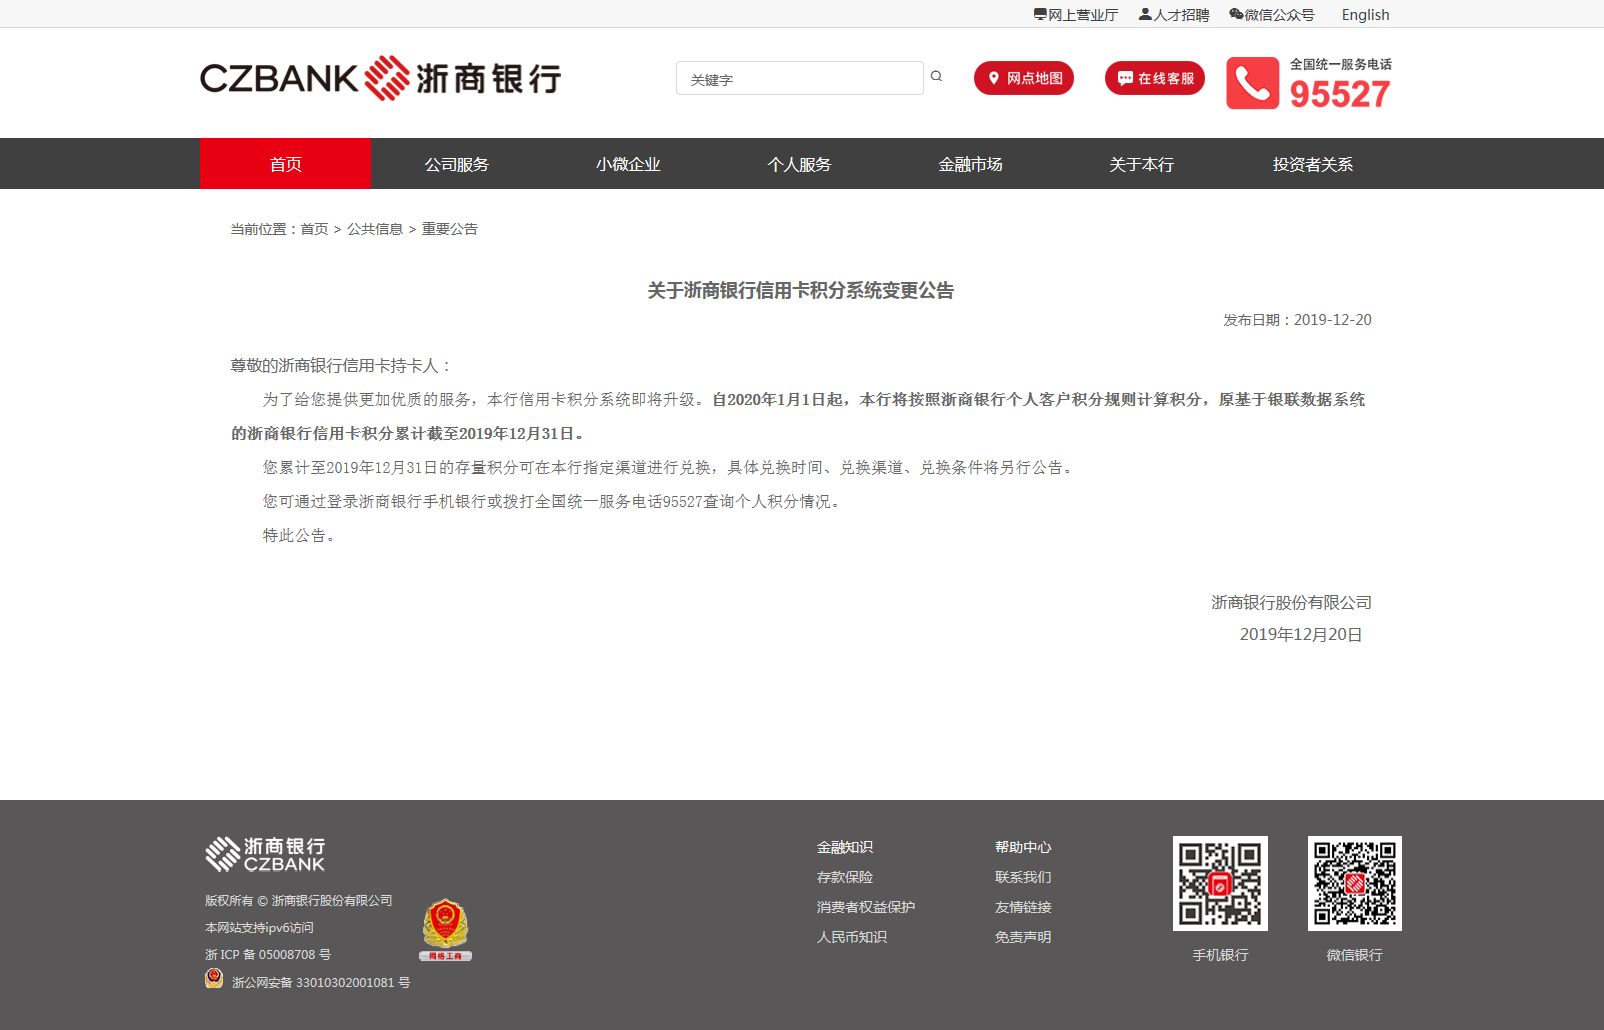The height and width of the screenshot is (1030, 1604).
Task: Click the police emblem icon beside 浙公网安备
Action: (214, 978)
